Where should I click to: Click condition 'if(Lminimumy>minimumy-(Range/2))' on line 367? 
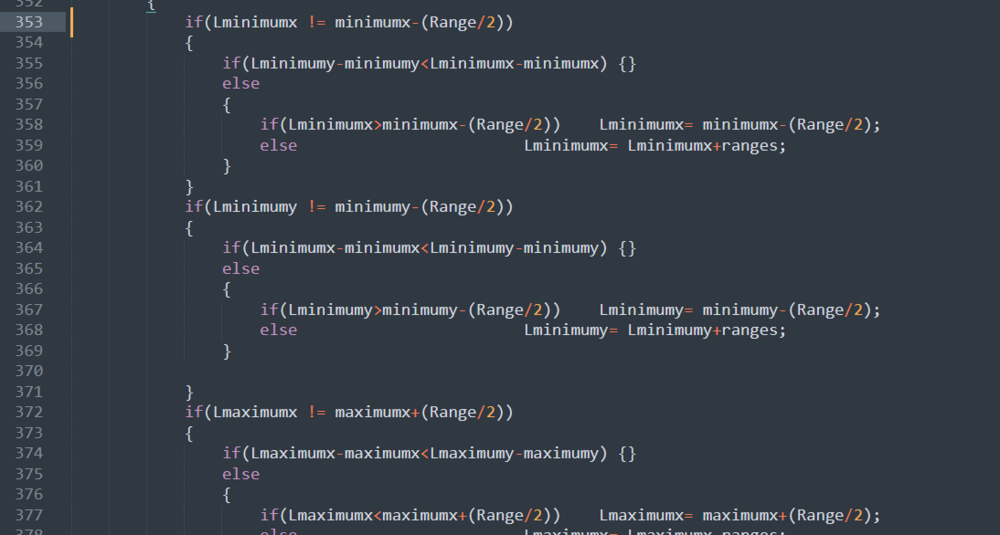(x=410, y=309)
